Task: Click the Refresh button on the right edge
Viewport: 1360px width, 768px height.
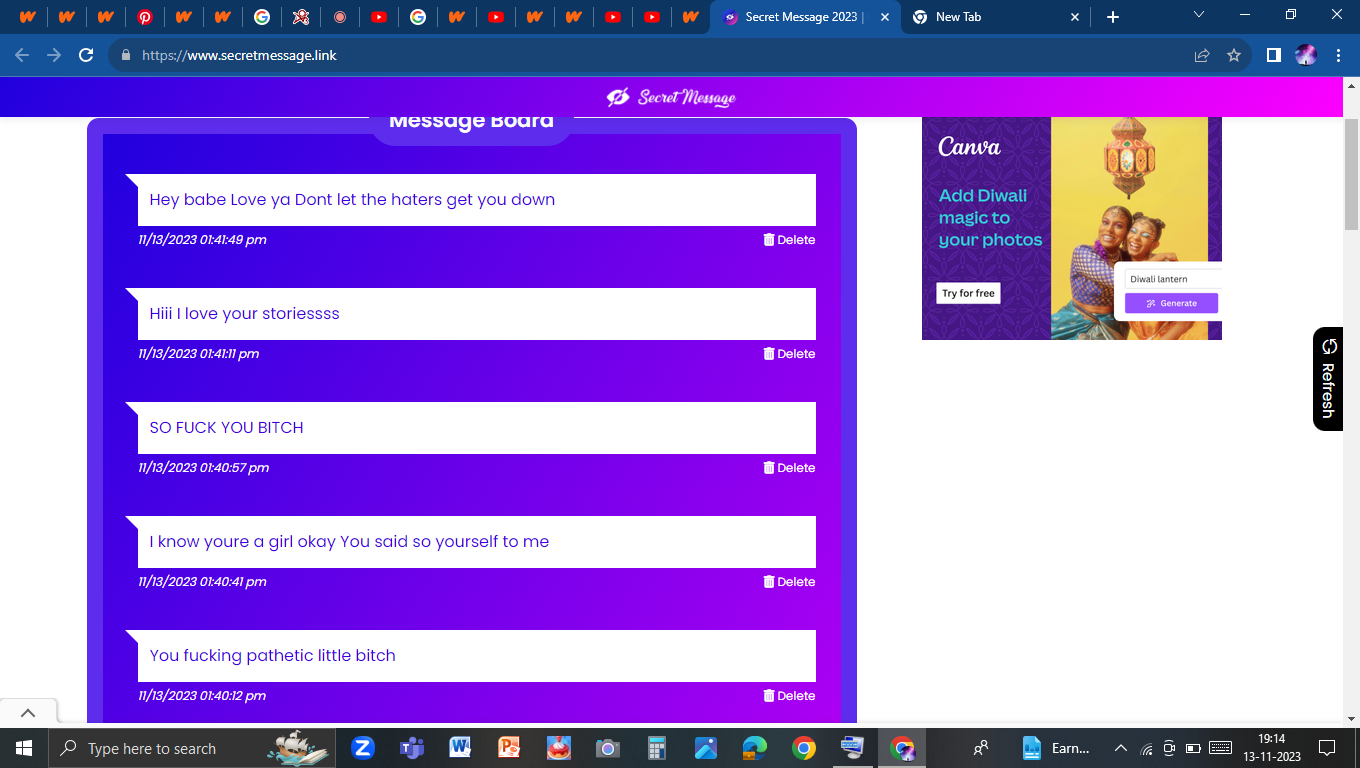Action: point(1328,379)
